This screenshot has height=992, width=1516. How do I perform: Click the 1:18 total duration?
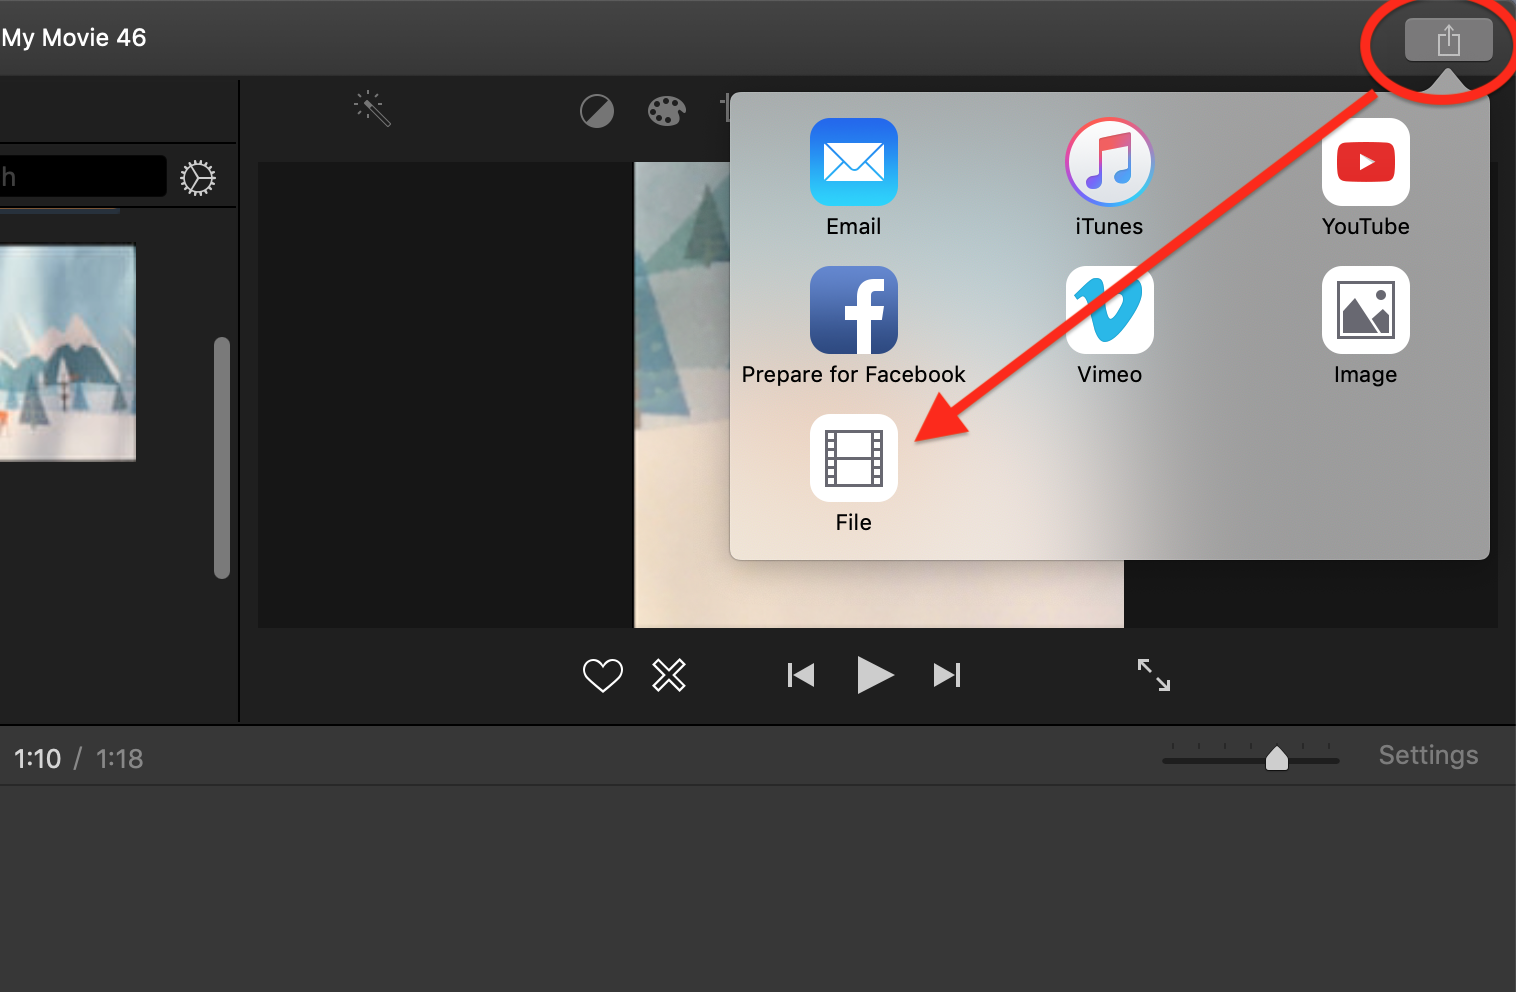point(120,759)
